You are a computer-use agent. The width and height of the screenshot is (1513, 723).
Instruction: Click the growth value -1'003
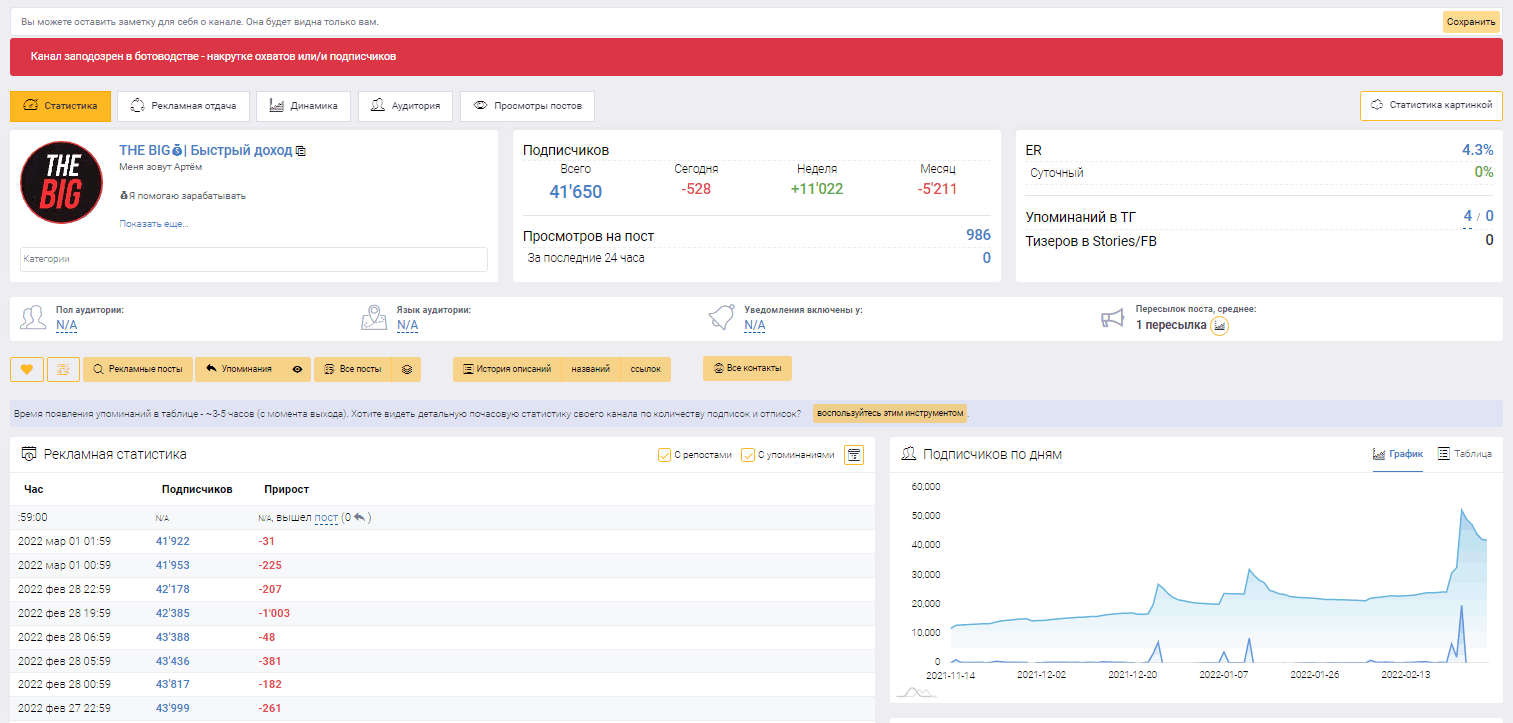[274, 613]
